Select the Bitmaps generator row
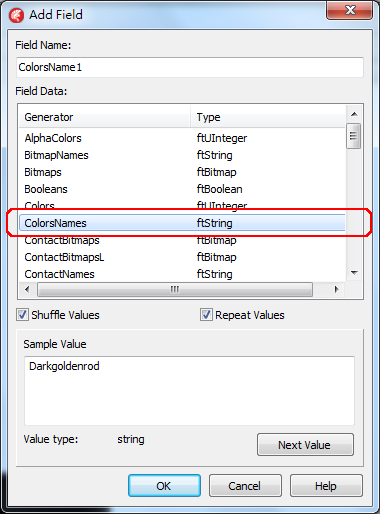This screenshot has height=514, width=382. (182, 172)
